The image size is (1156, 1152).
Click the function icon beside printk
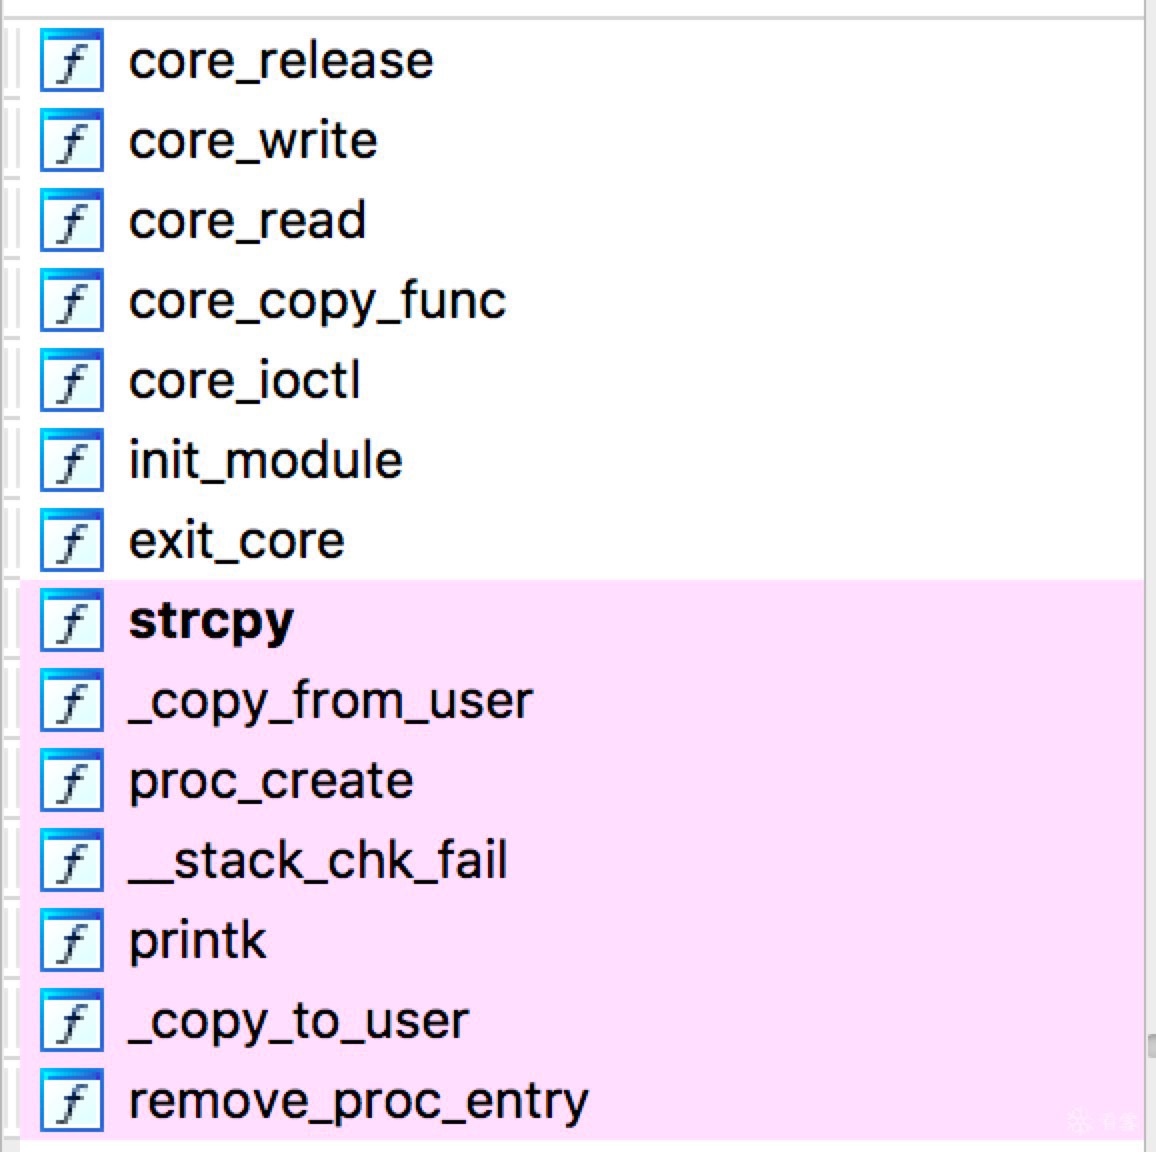72,940
